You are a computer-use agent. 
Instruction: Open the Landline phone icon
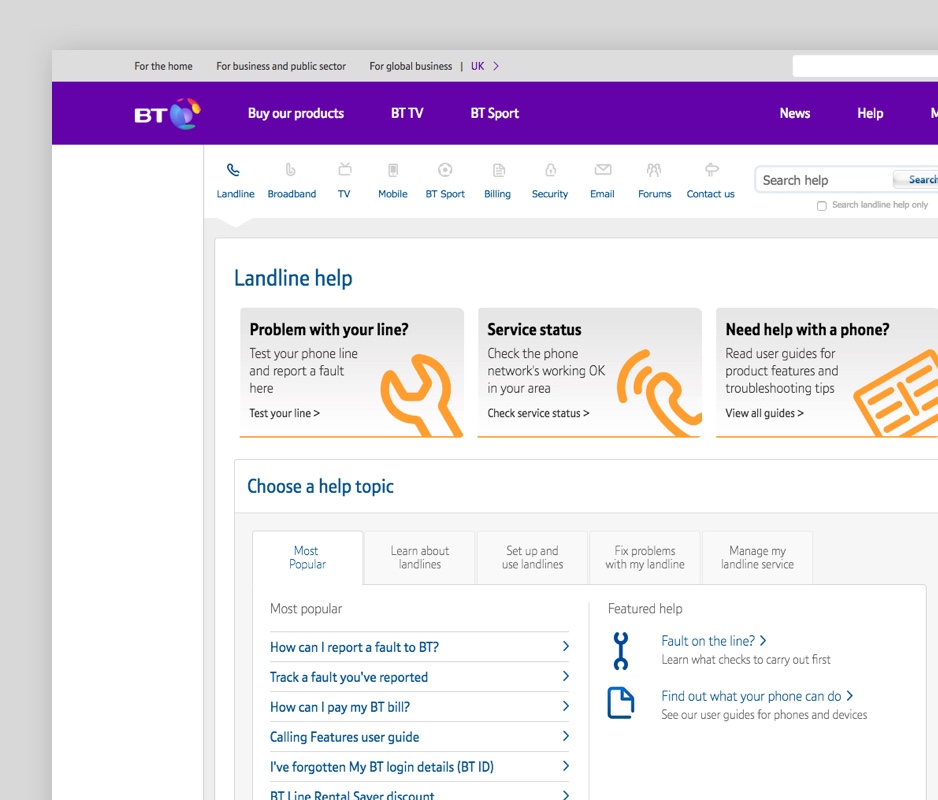click(x=234, y=171)
